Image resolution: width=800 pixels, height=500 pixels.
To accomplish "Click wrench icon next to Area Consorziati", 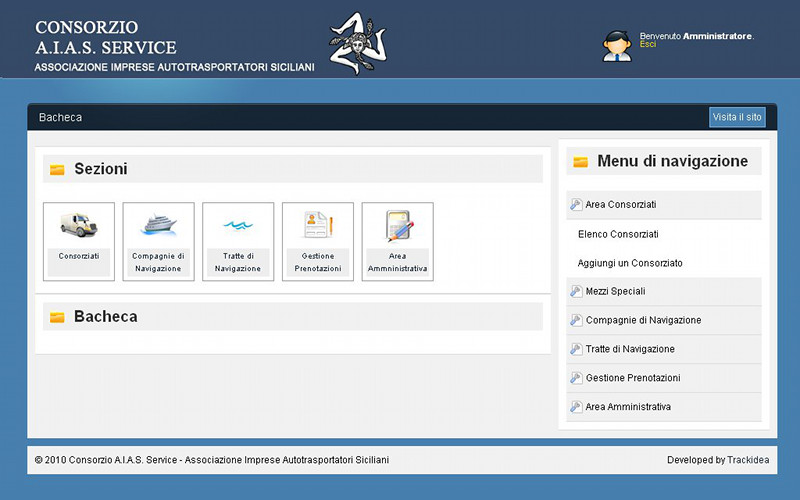I will 576,205.
